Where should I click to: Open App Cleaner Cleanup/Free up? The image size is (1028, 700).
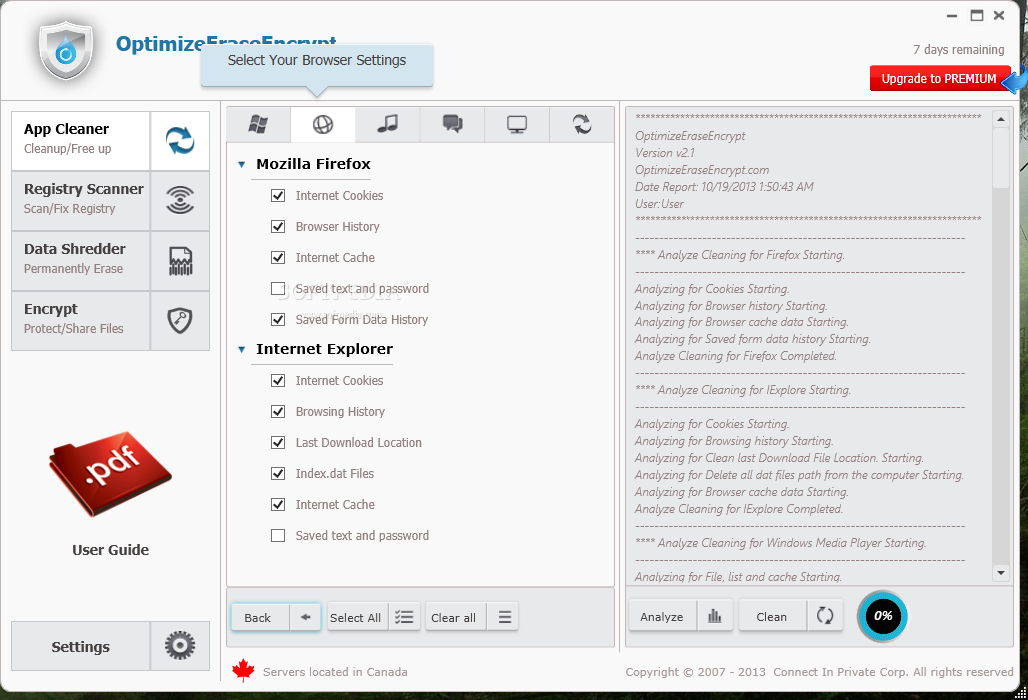(x=81, y=141)
